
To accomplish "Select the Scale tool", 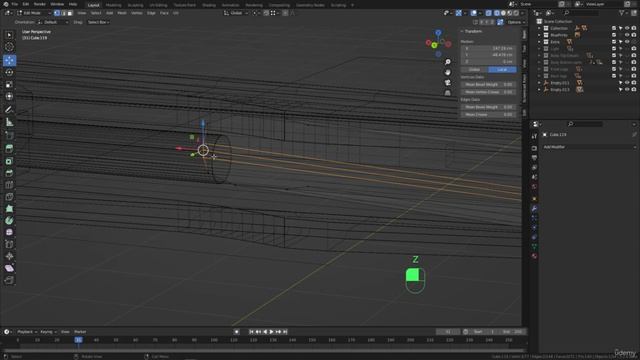I will [9, 84].
